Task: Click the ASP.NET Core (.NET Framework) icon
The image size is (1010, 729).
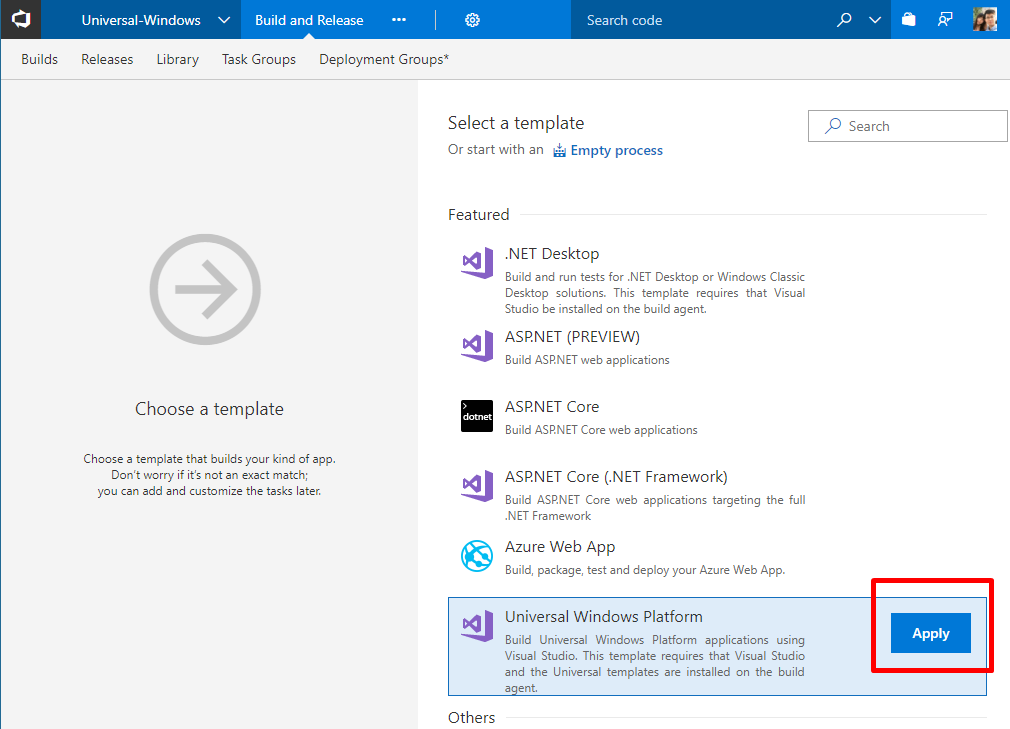Action: [477, 486]
